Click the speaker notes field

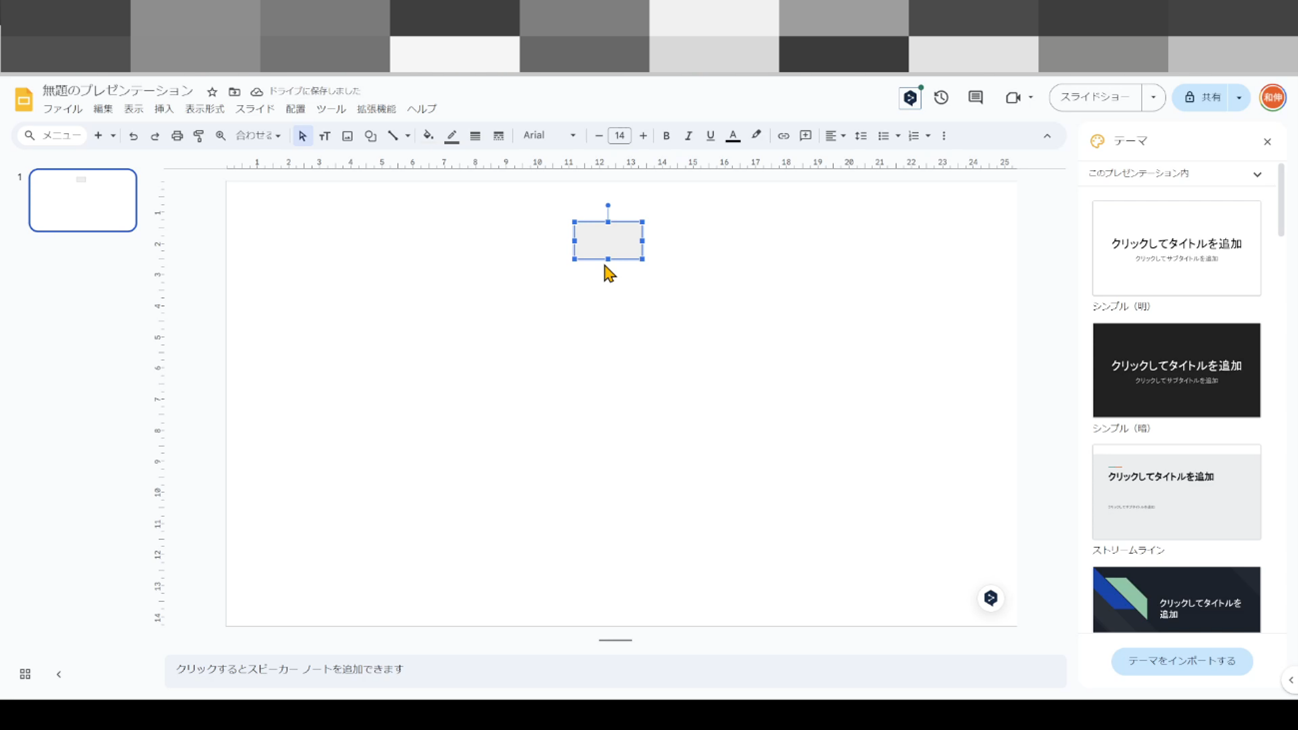click(x=615, y=670)
